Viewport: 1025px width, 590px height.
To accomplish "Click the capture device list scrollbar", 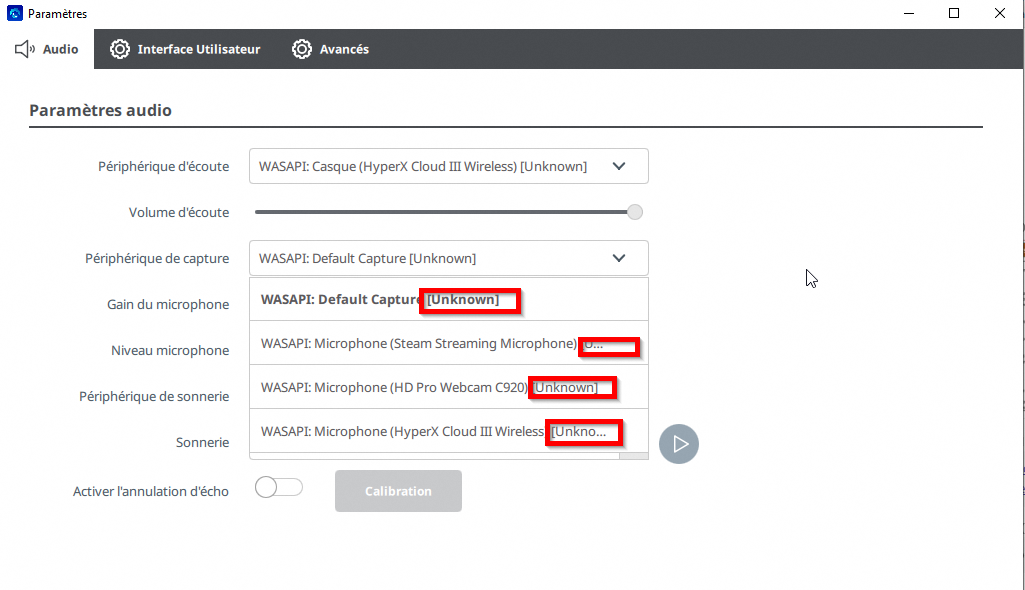I will click(x=633, y=456).
